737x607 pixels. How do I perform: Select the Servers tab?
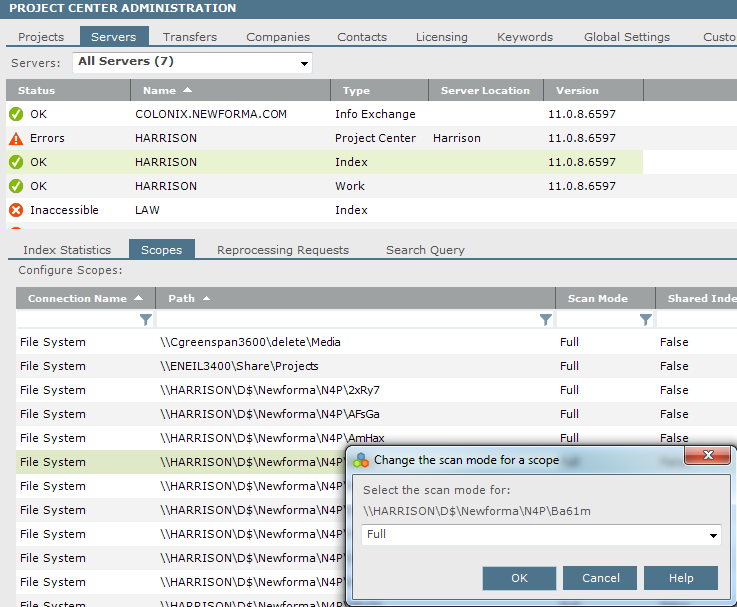coord(114,37)
